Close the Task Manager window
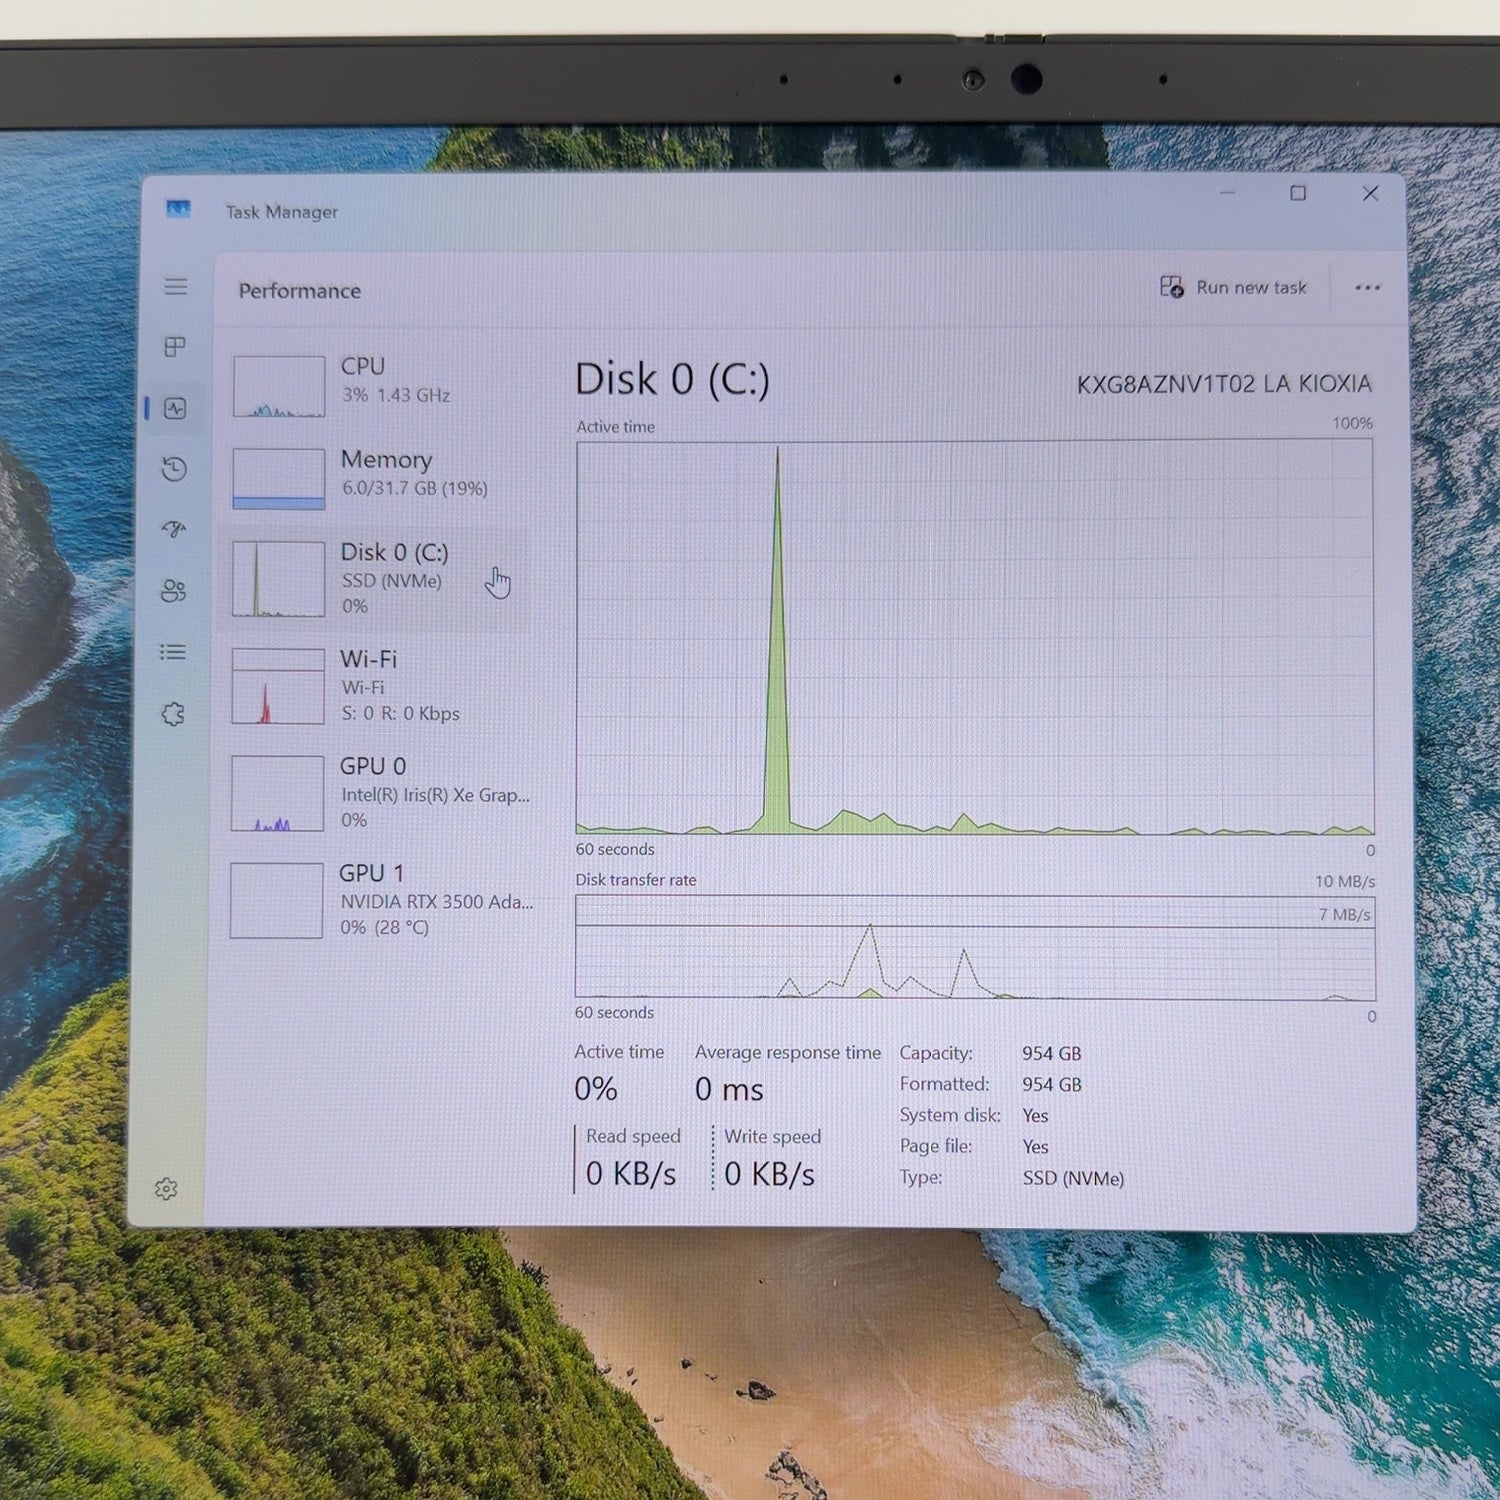1500x1500 pixels. click(x=1371, y=193)
